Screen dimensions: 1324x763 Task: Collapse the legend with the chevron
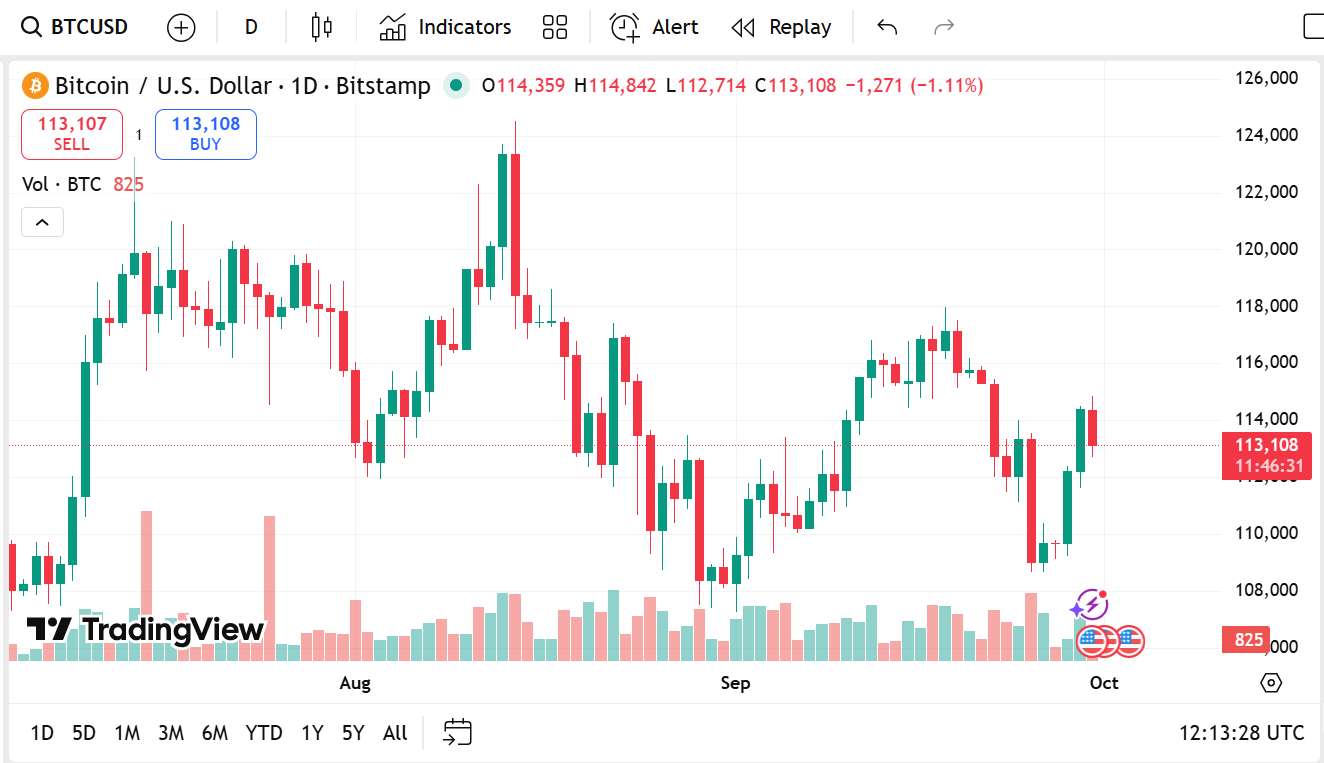coord(42,222)
